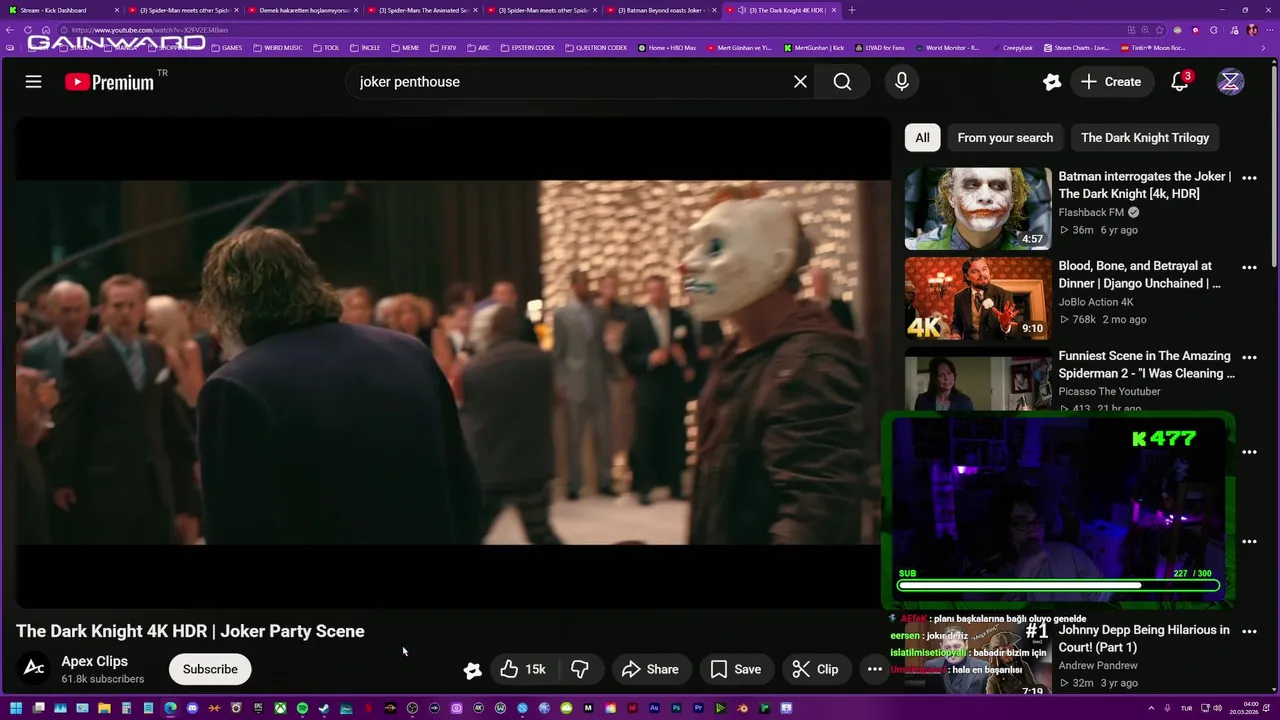Open options for Django Unchained video
Viewport: 1280px width, 720px height.
click(x=1249, y=268)
